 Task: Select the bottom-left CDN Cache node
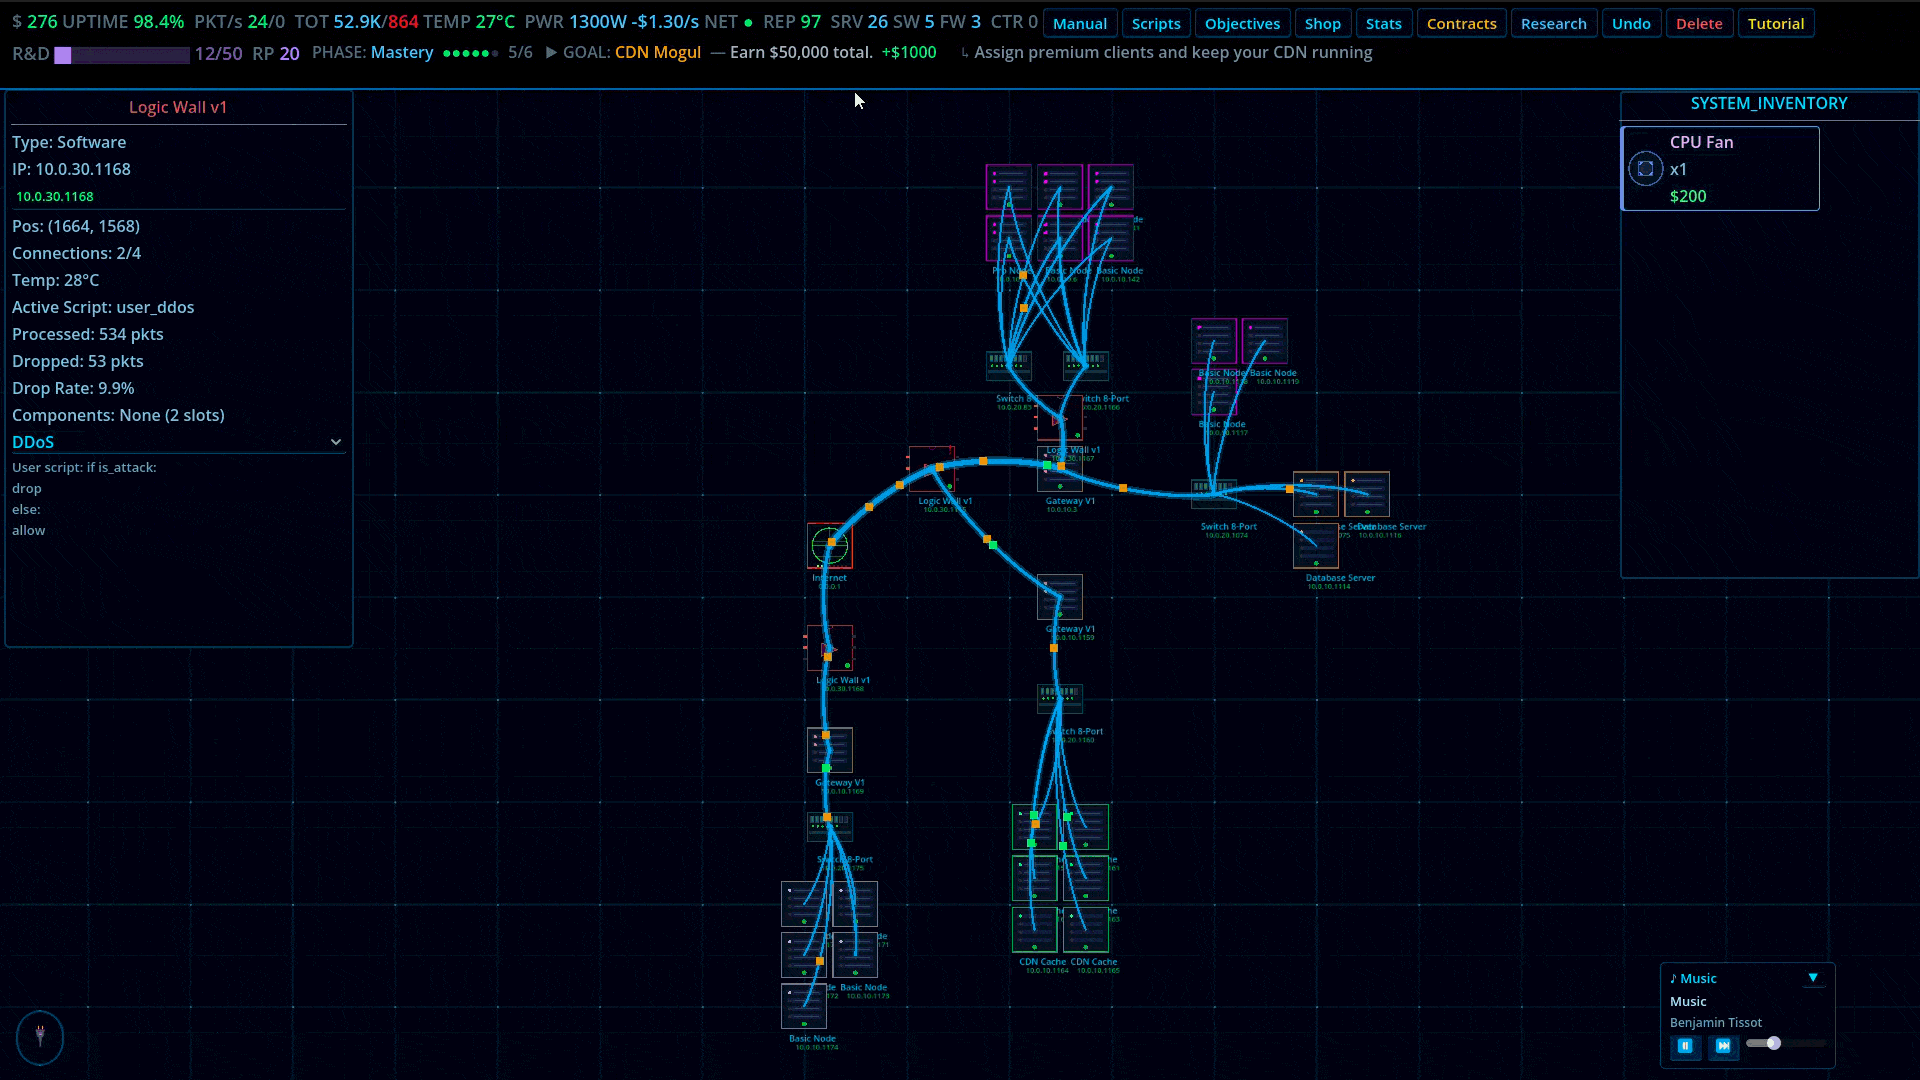point(1034,930)
